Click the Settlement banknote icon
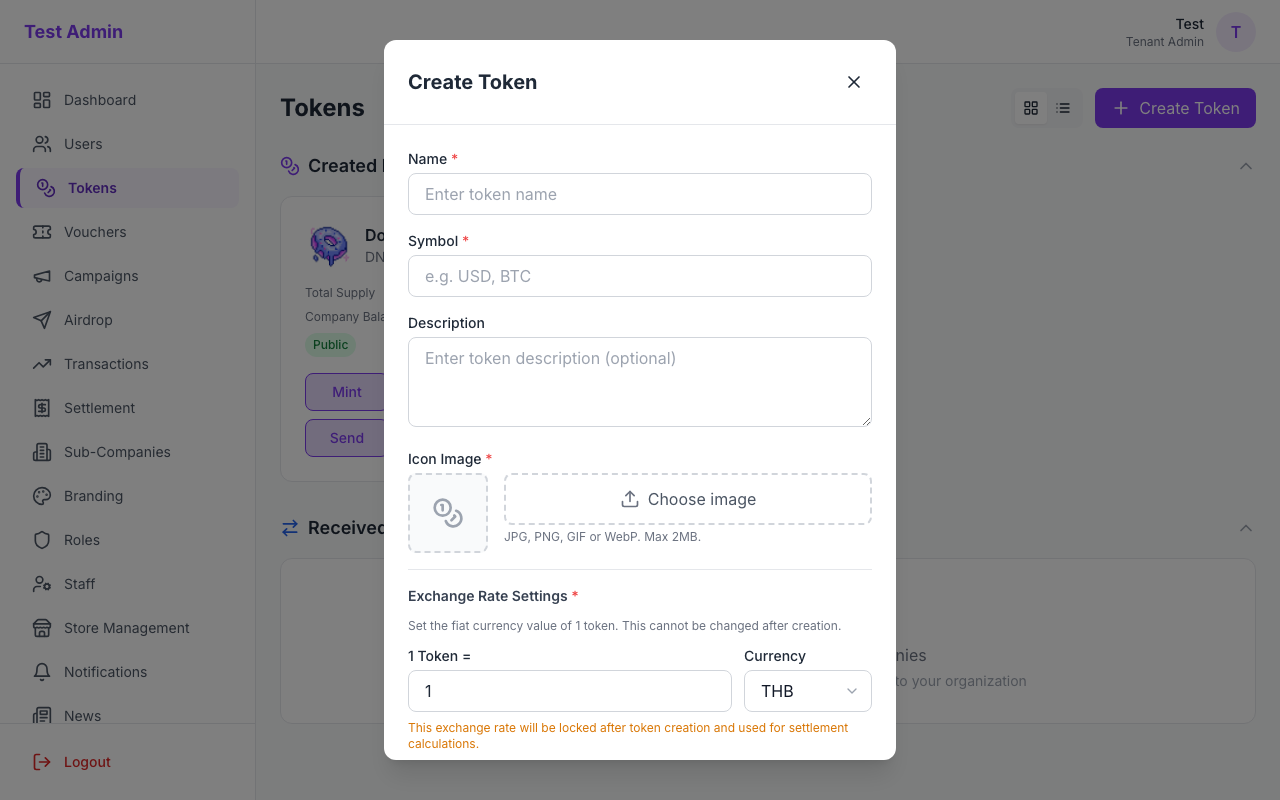The image size is (1280, 800). click(41, 408)
